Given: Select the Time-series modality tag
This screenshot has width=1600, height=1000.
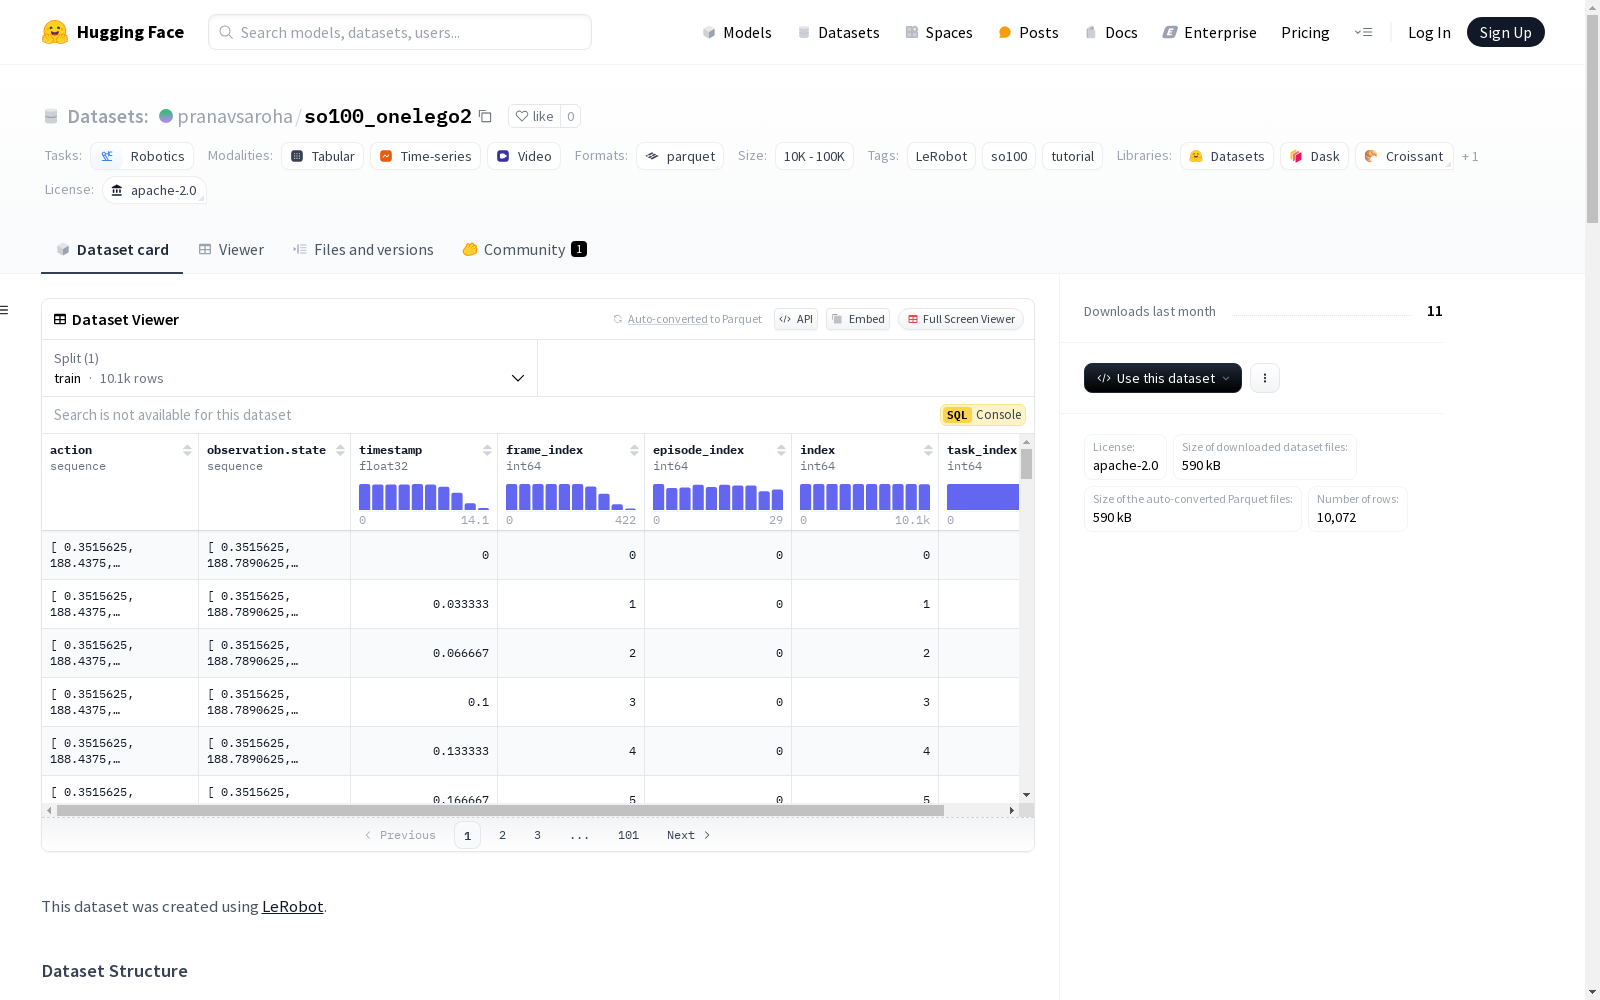Looking at the screenshot, I should point(425,156).
